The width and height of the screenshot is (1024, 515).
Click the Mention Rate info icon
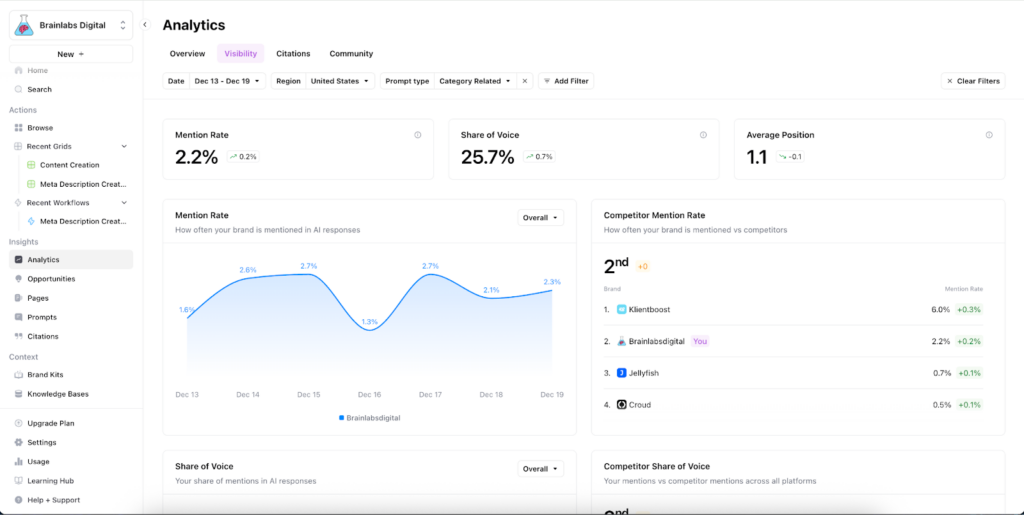[x=417, y=135]
